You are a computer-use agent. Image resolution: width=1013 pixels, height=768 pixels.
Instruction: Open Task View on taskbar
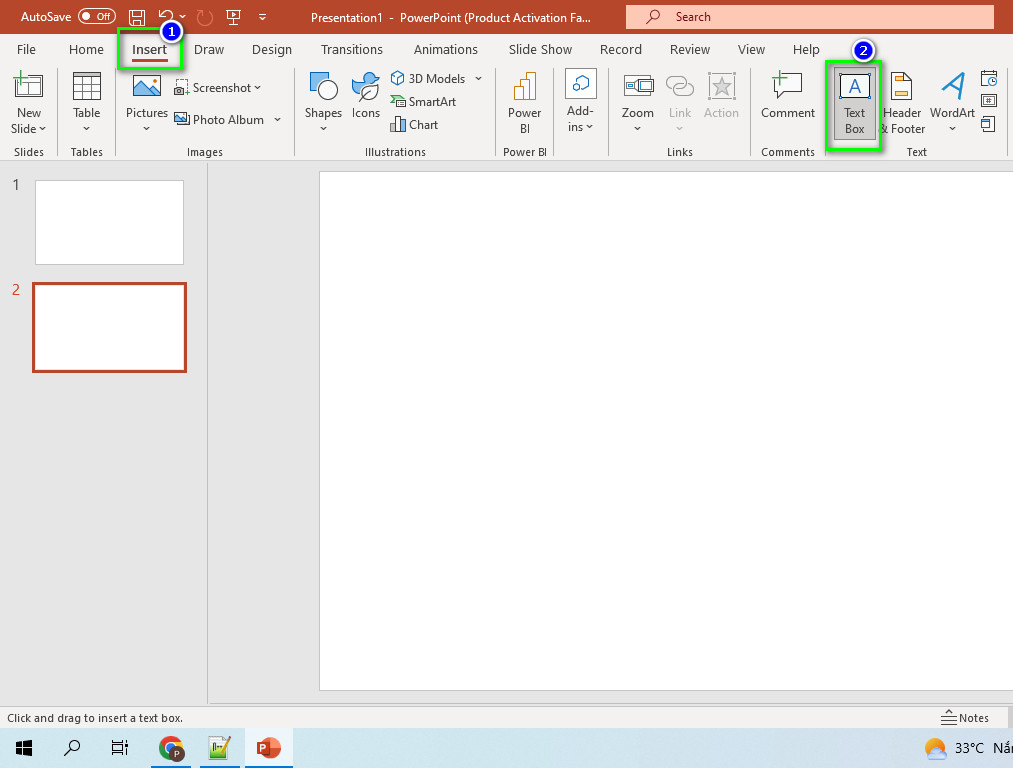pyautogui.click(x=120, y=748)
